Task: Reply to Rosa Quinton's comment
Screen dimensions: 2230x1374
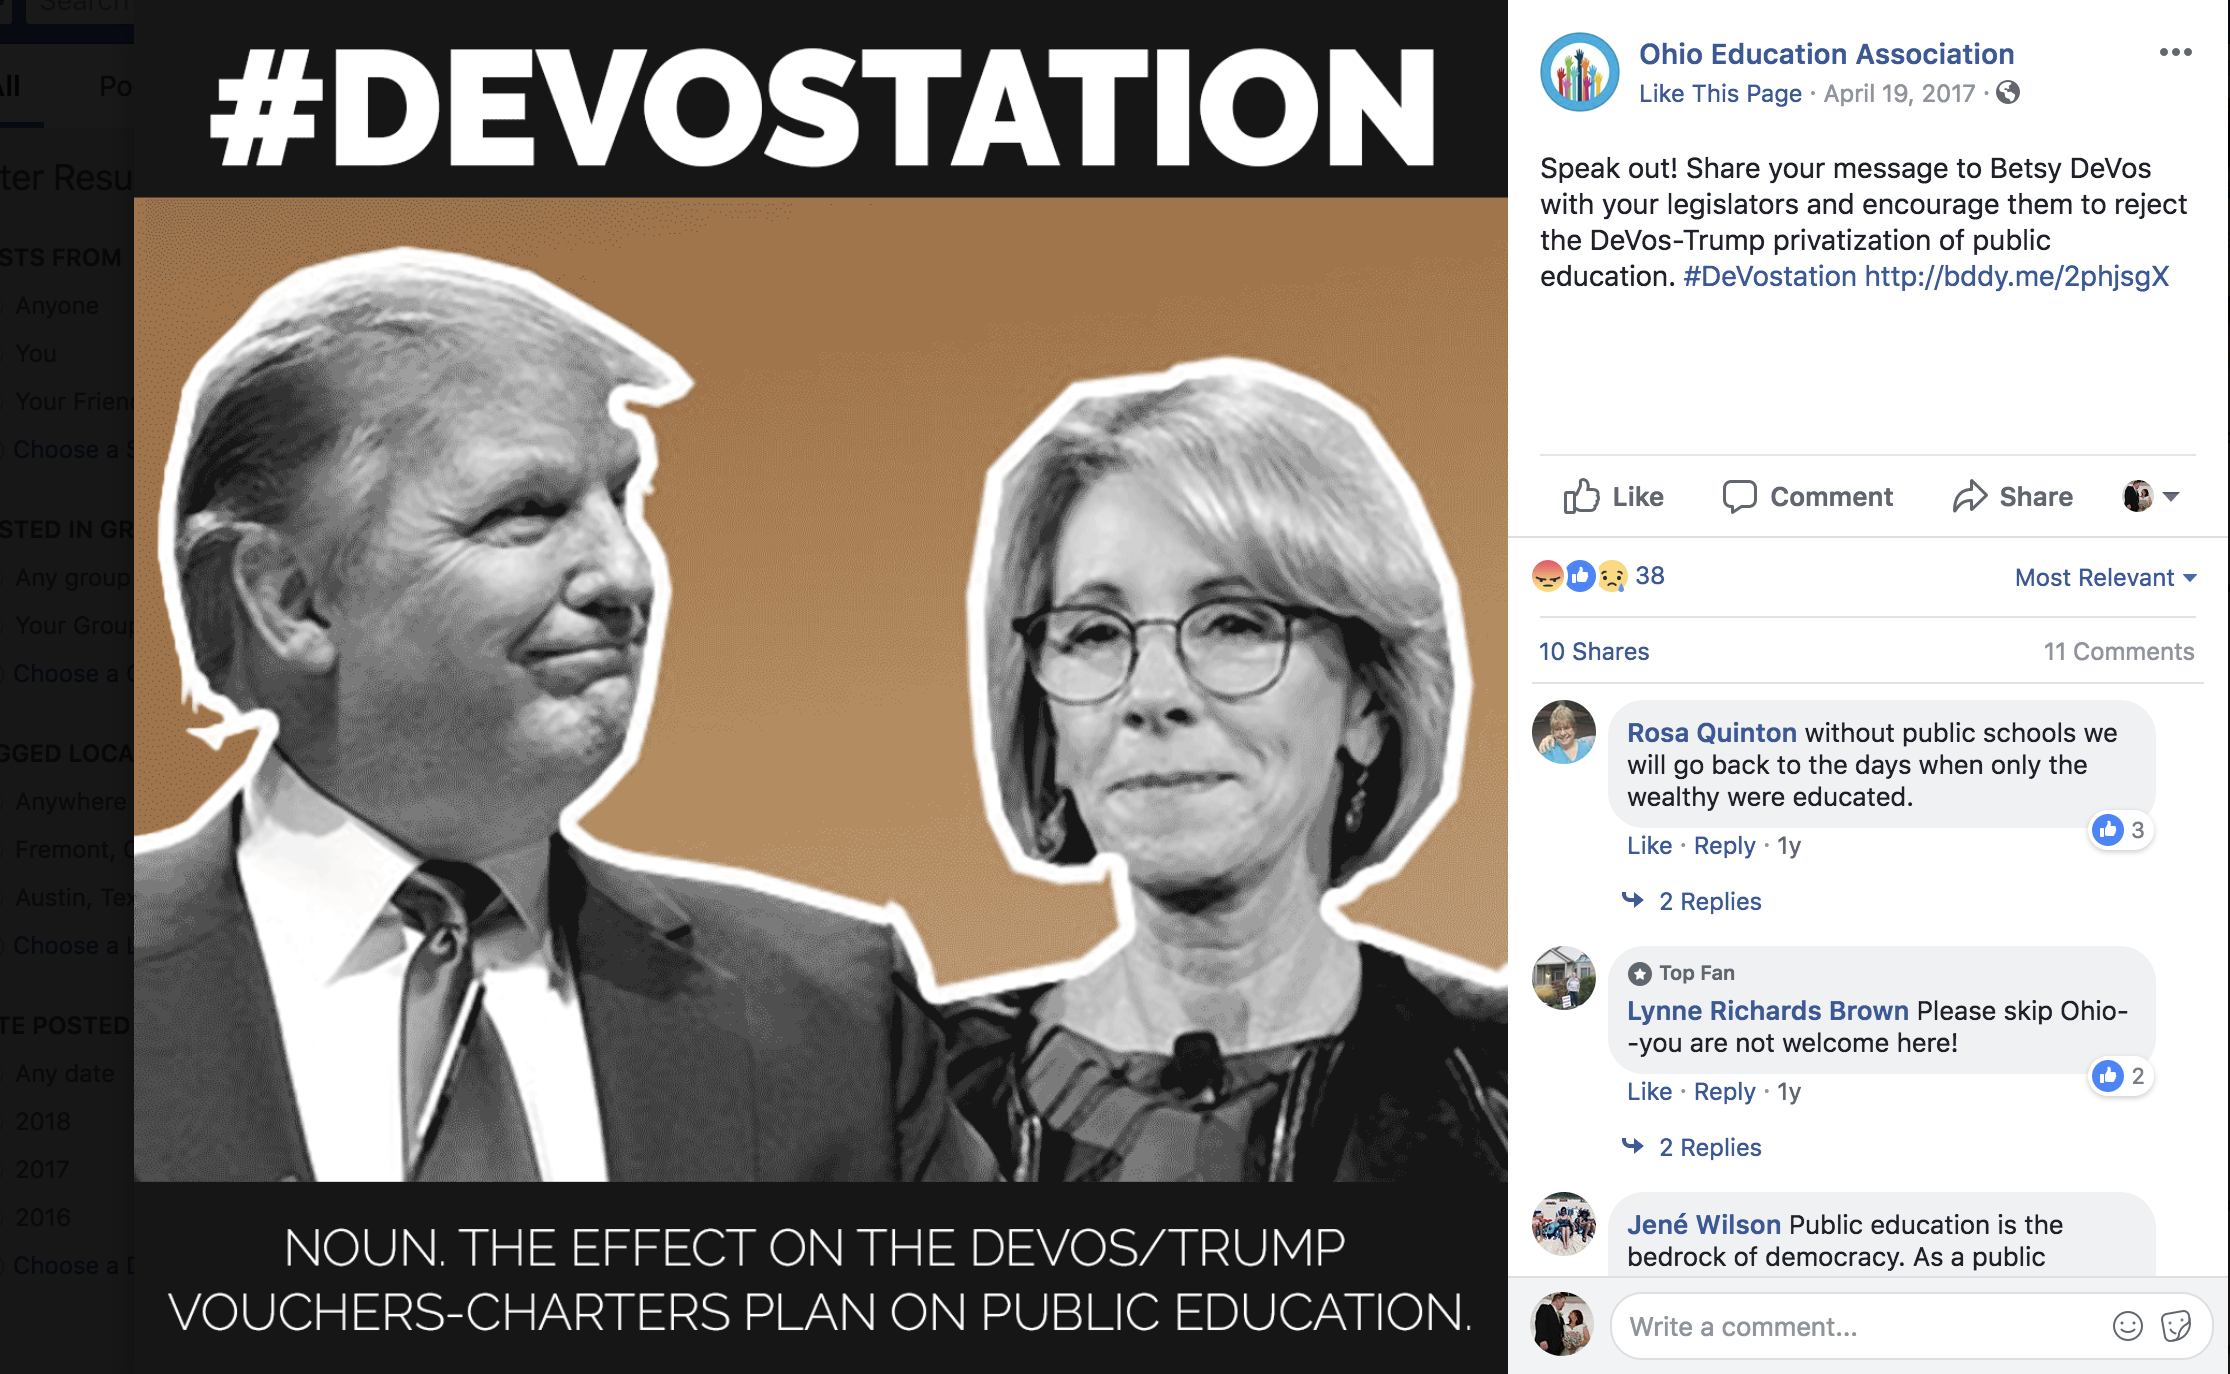Action: (x=1724, y=845)
